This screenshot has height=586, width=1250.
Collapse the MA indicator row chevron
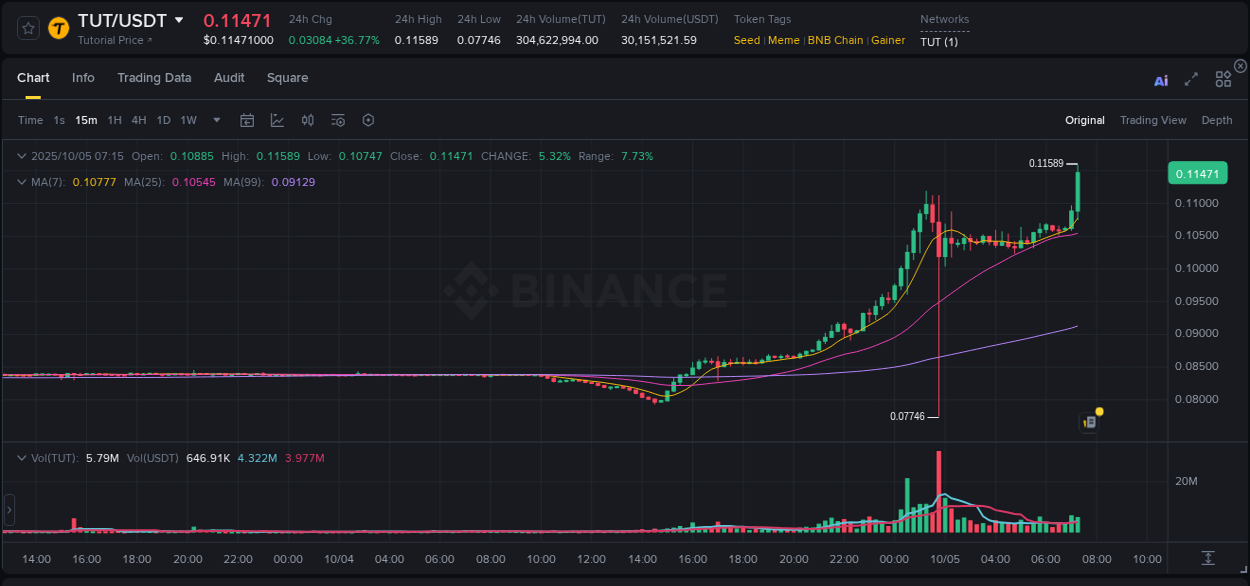coord(21,182)
